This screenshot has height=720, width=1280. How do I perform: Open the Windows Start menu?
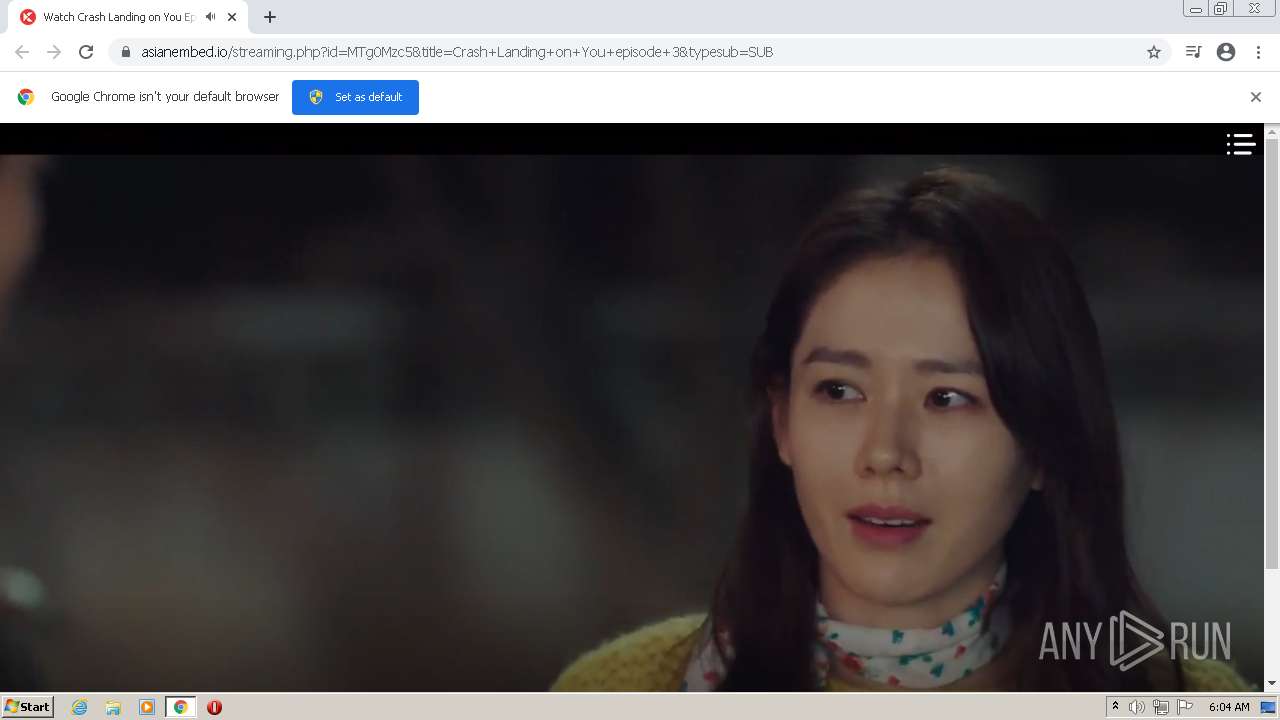click(27, 707)
